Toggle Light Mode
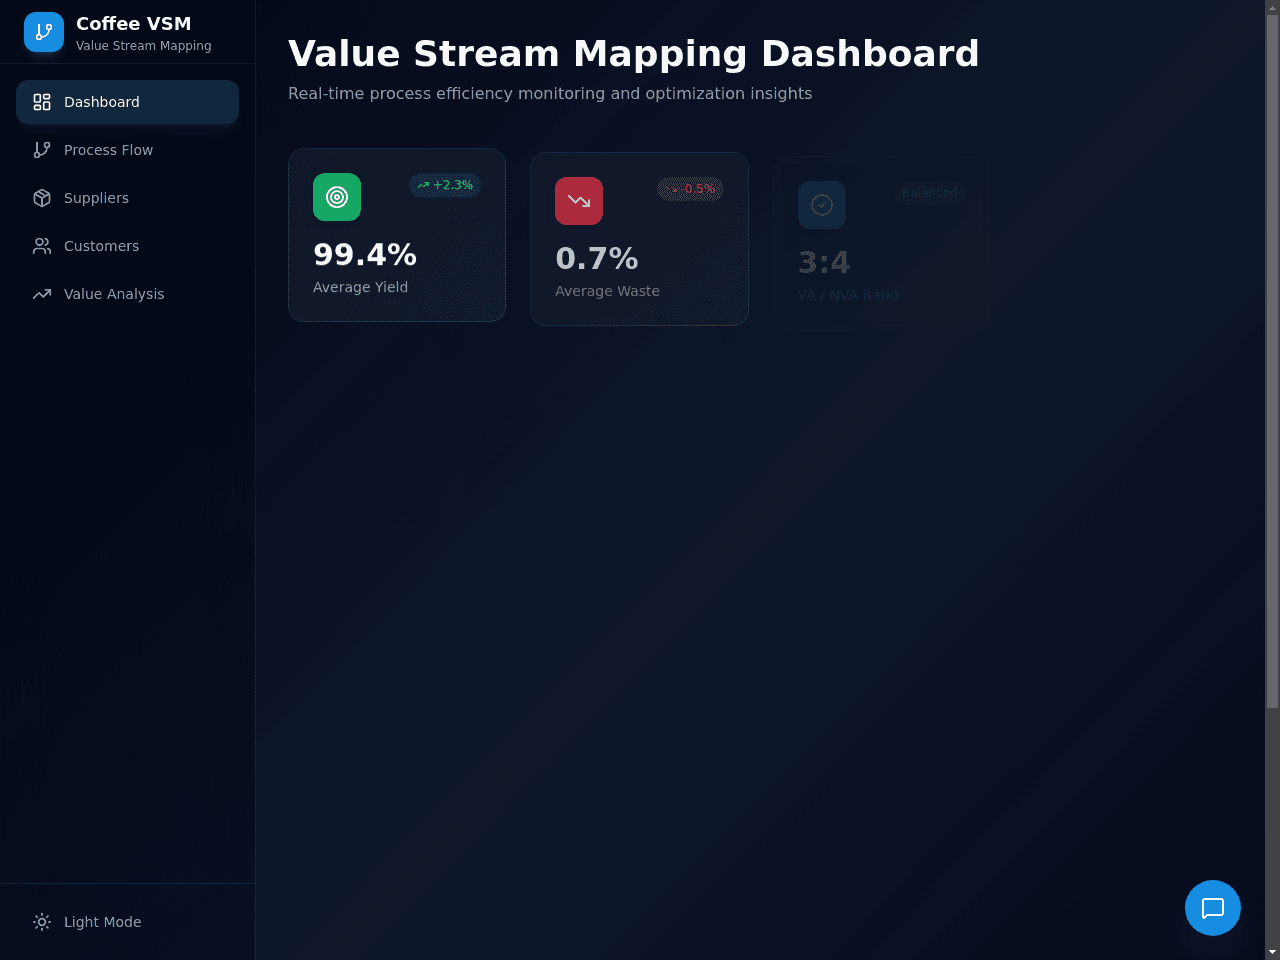The width and height of the screenshot is (1280, 960). [x=127, y=922]
